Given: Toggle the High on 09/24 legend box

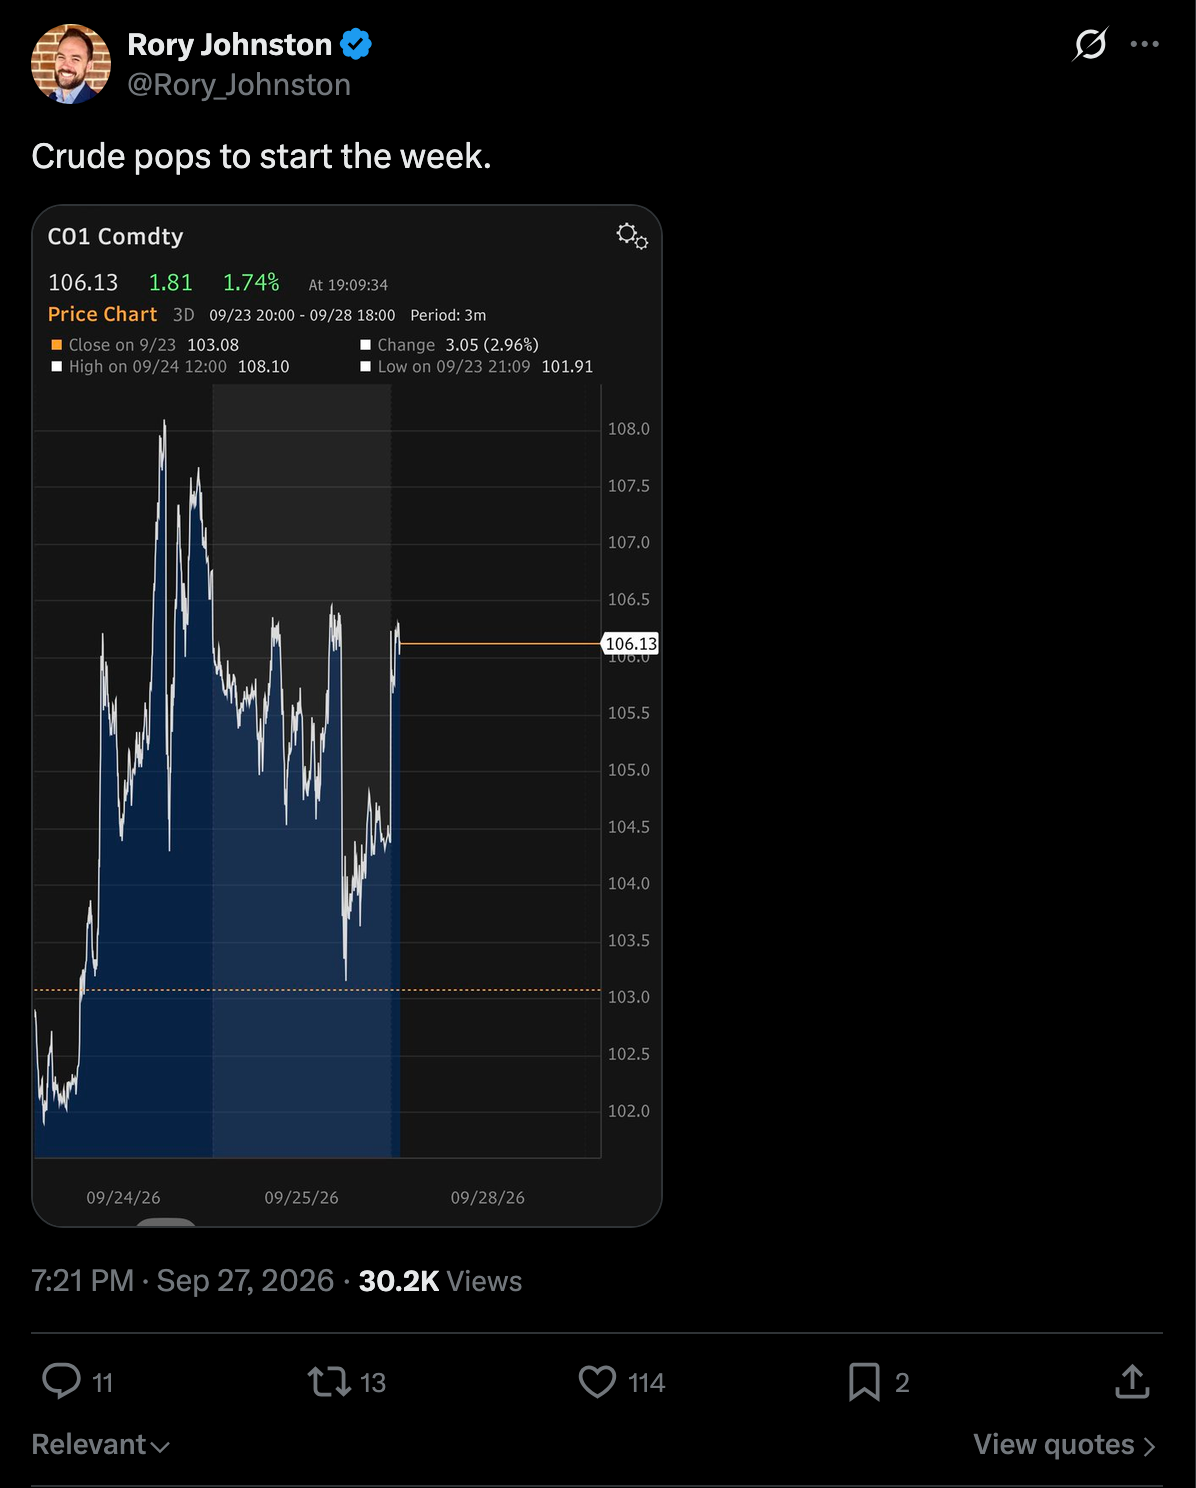Looking at the screenshot, I should click(x=57, y=366).
